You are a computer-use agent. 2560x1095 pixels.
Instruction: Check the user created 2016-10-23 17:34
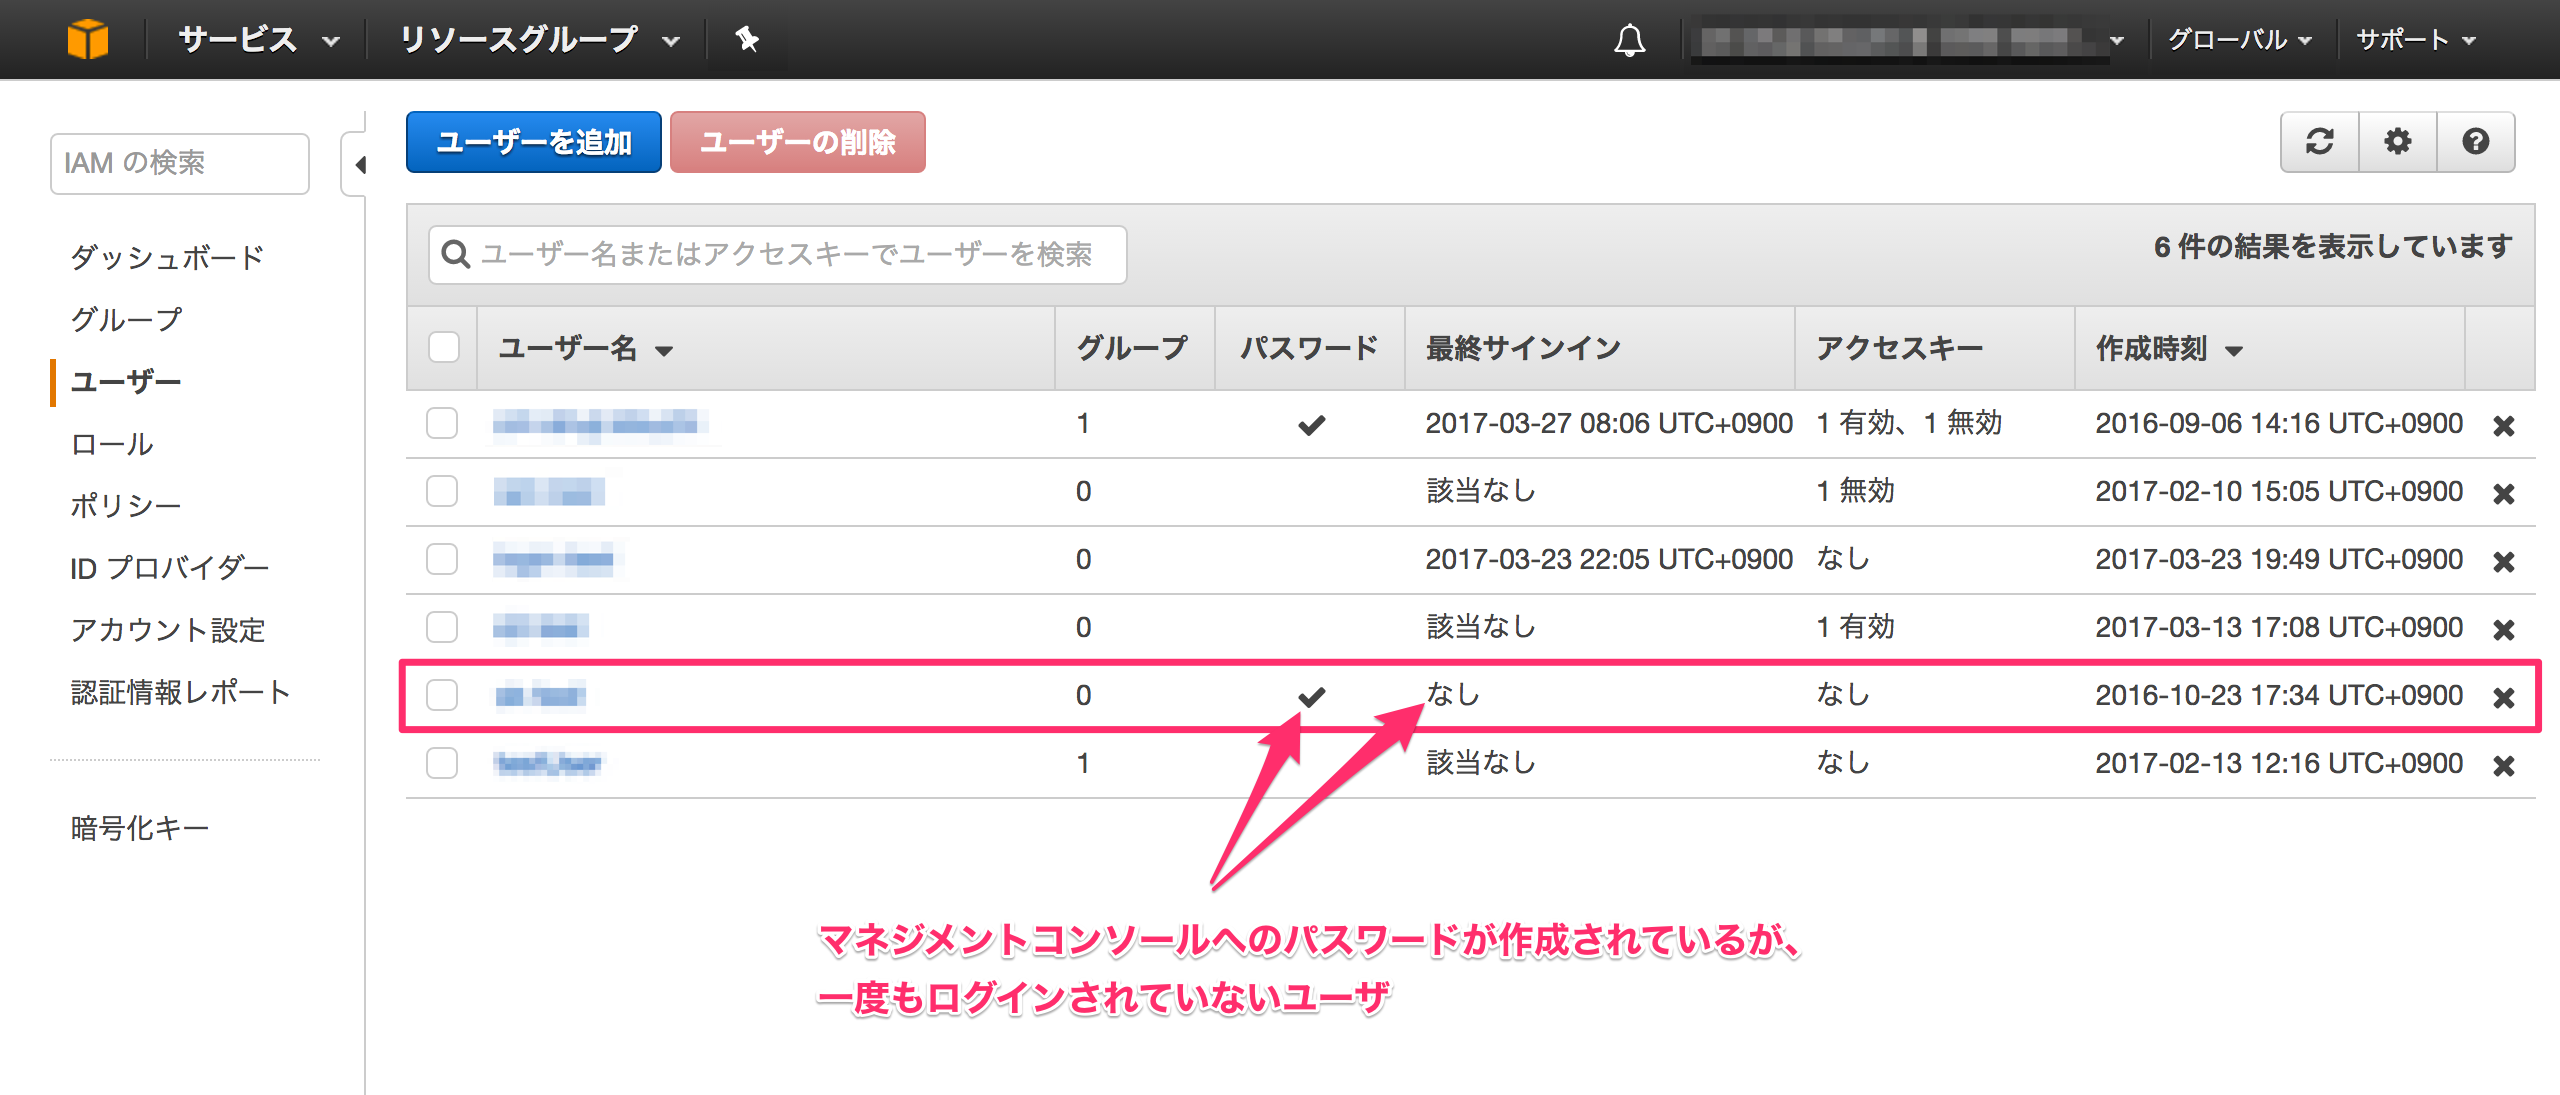pos(442,695)
